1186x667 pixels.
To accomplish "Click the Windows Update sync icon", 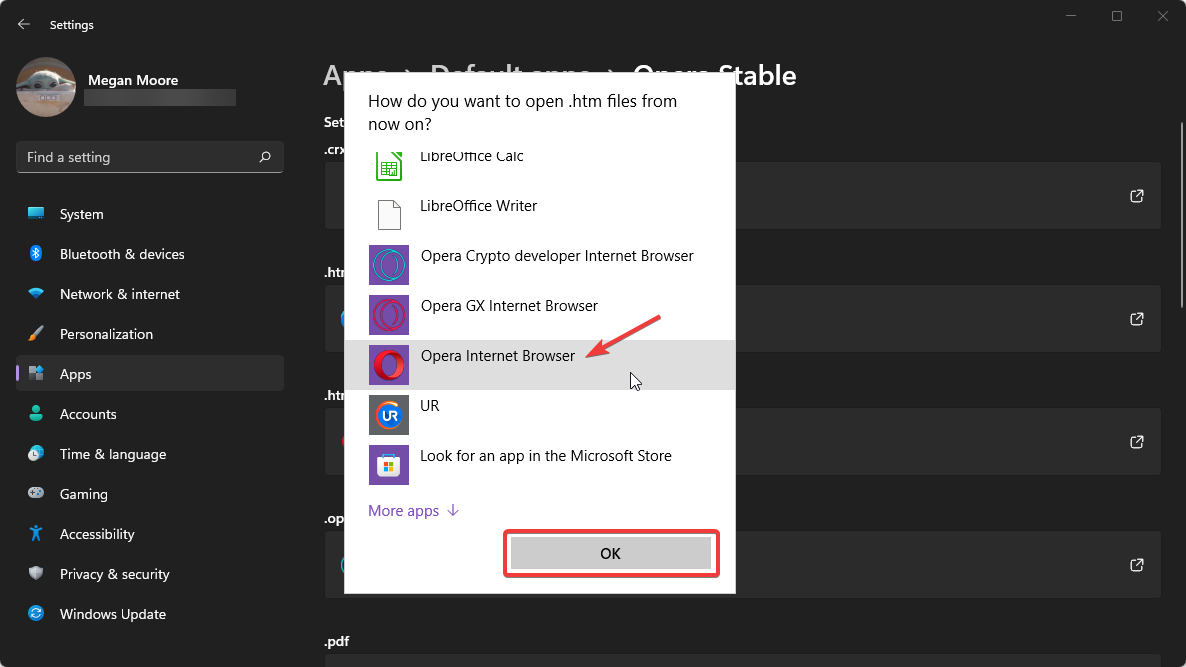I will click(36, 613).
